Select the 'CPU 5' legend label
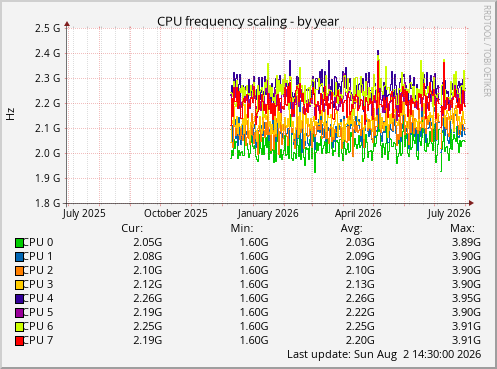Image resolution: width=497 pixels, height=369 pixels. (38, 312)
